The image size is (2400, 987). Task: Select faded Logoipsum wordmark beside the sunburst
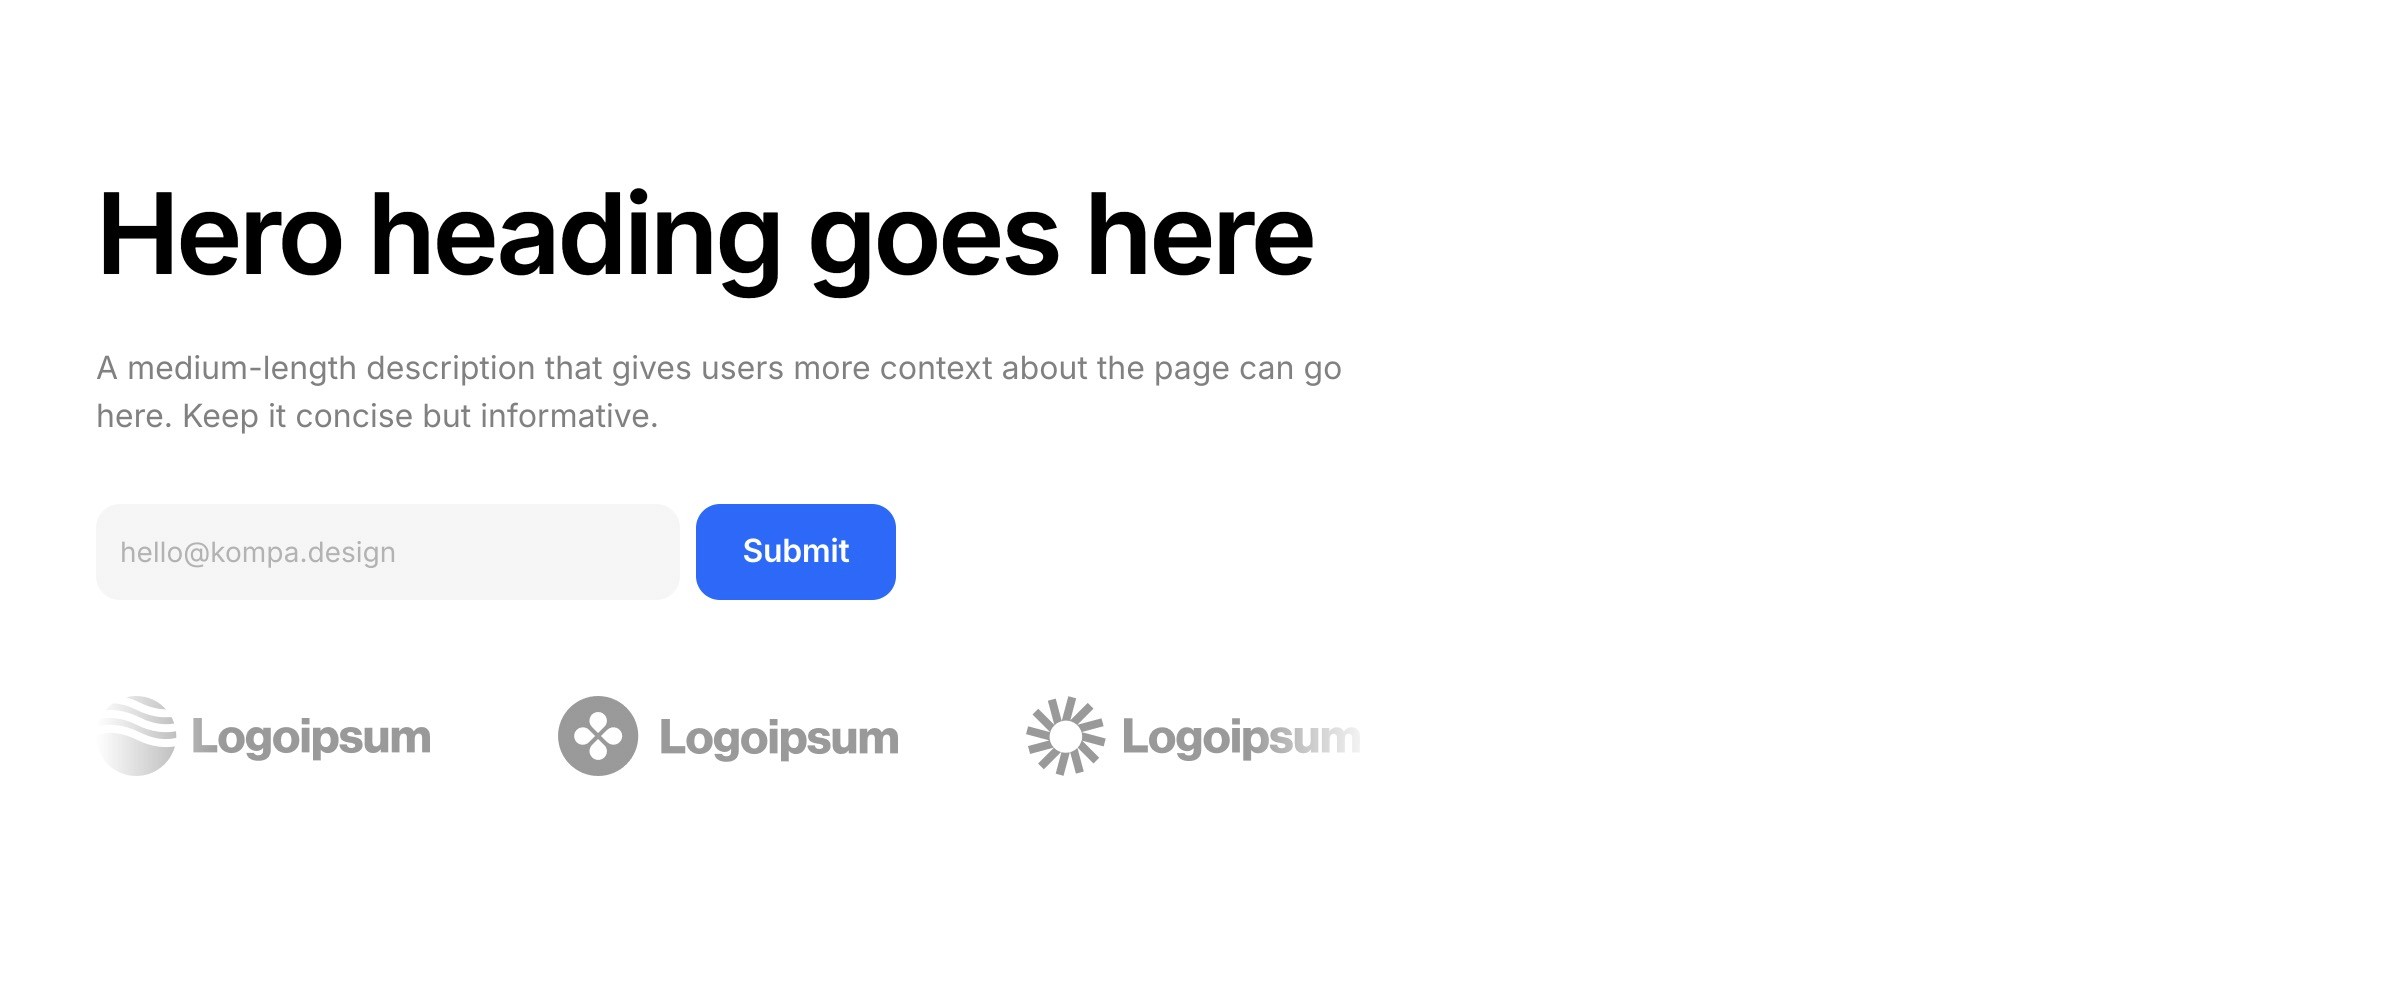tap(1241, 739)
